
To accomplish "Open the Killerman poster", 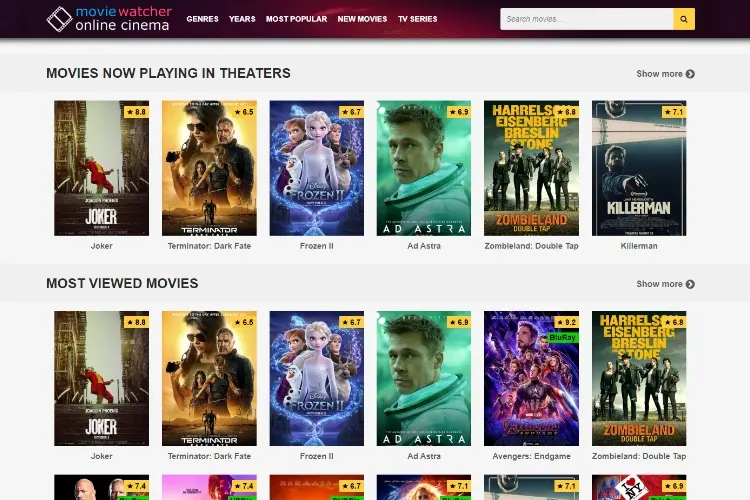I will point(639,168).
